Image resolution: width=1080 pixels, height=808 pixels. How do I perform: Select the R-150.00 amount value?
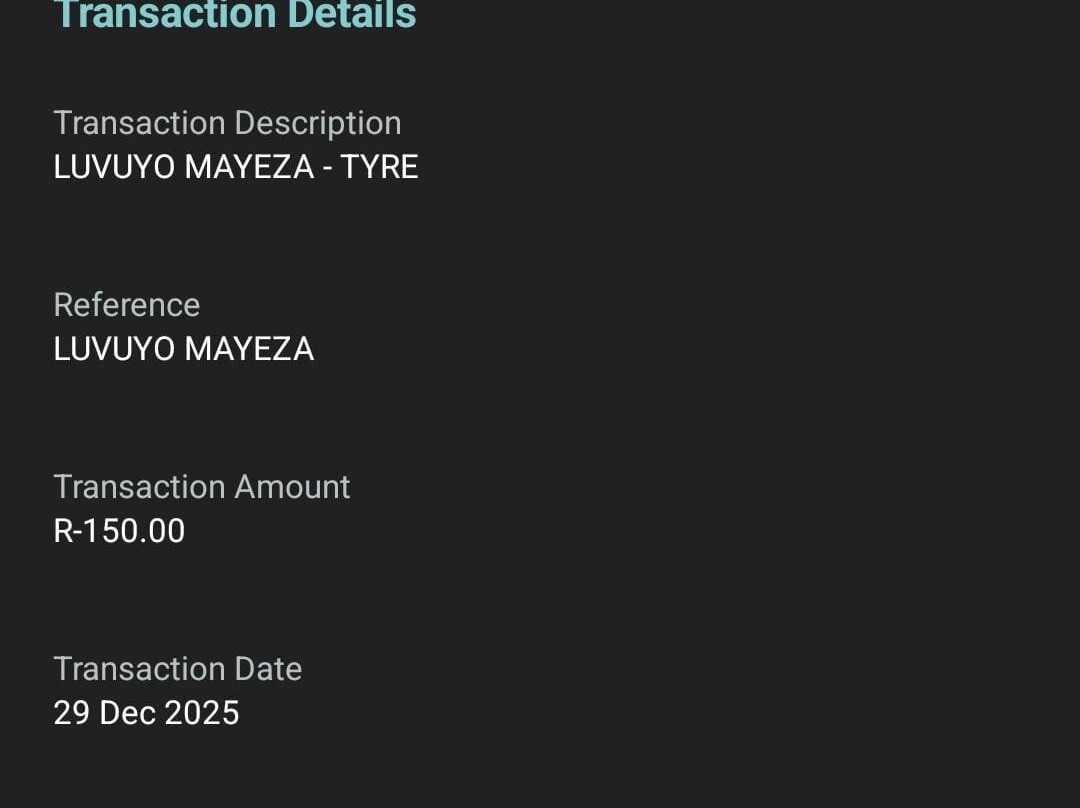(119, 531)
